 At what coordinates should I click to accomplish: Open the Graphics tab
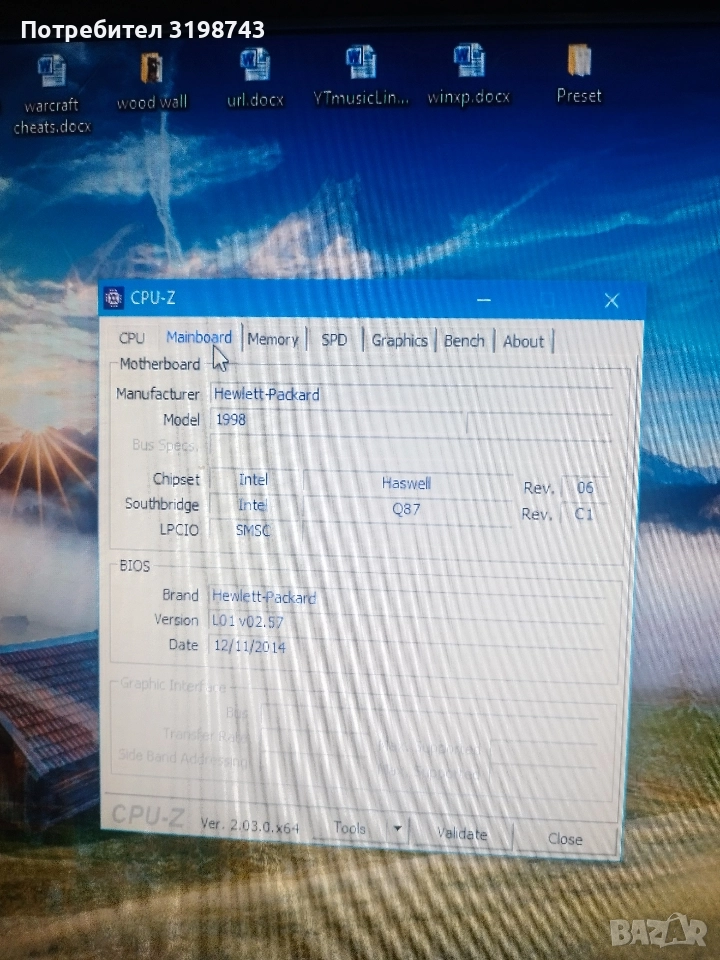tap(399, 340)
